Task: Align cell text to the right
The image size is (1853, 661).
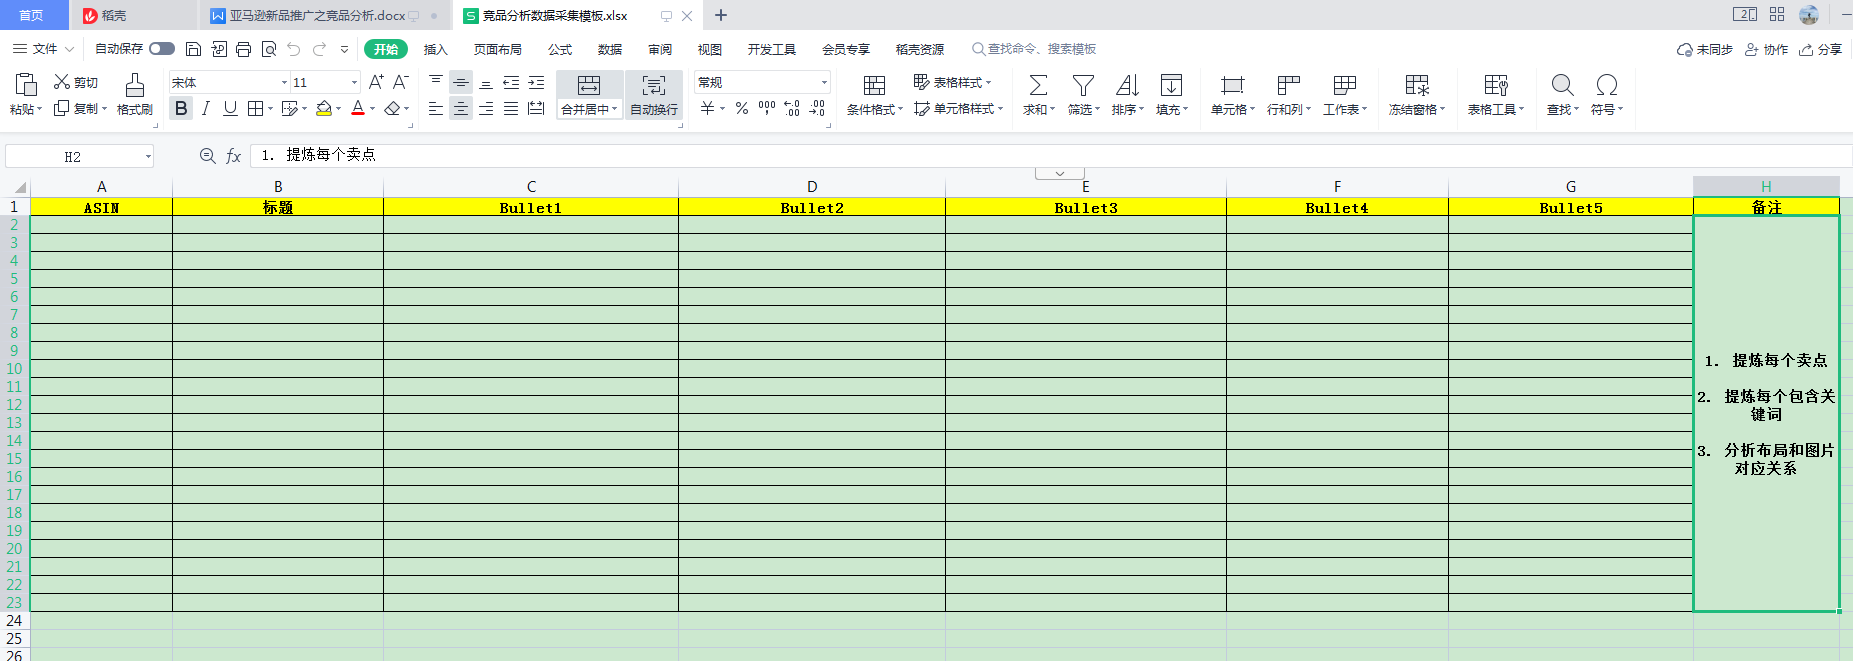Action: click(x=486, y=108)
